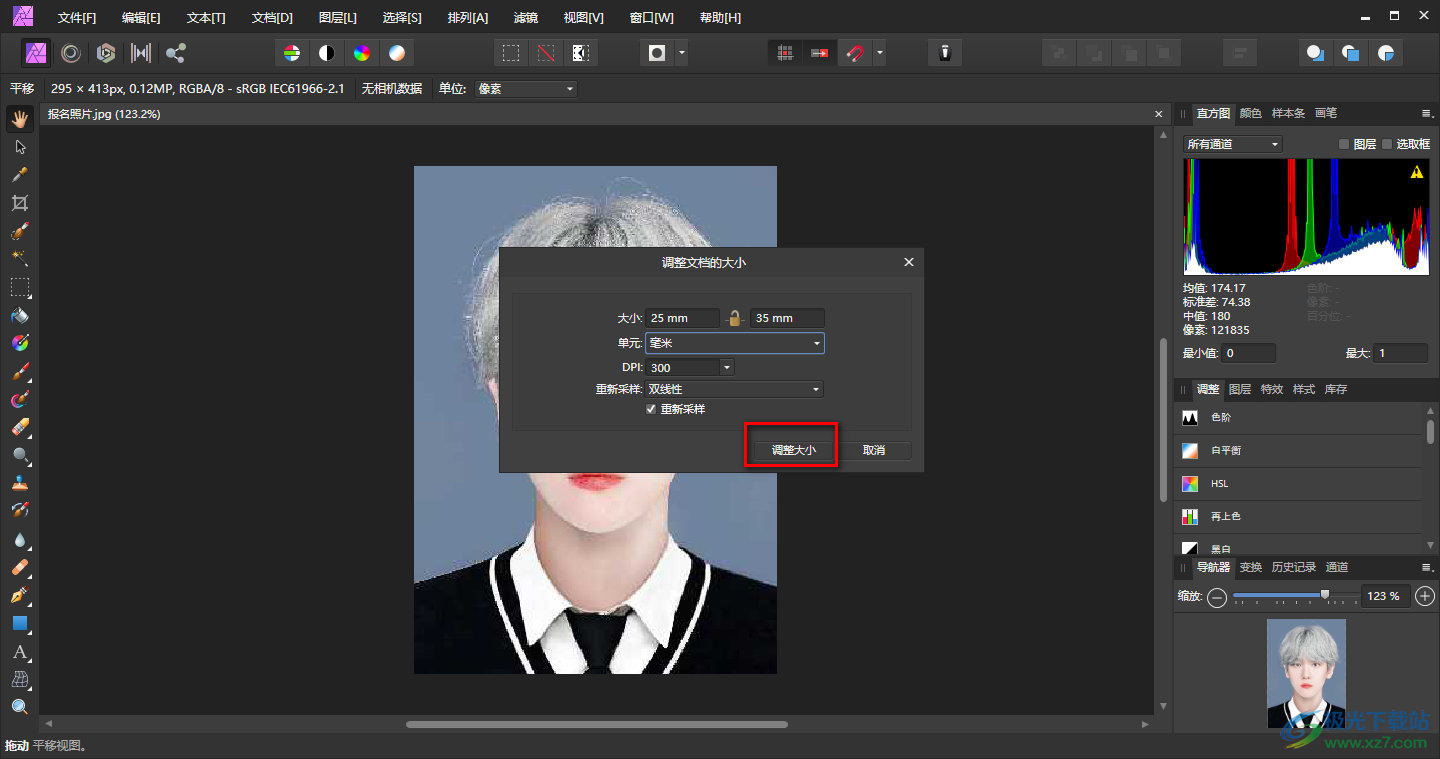Select the Paint Brush tool
This screenshot has width=1440, height=759.
click(x=19, y=371)
